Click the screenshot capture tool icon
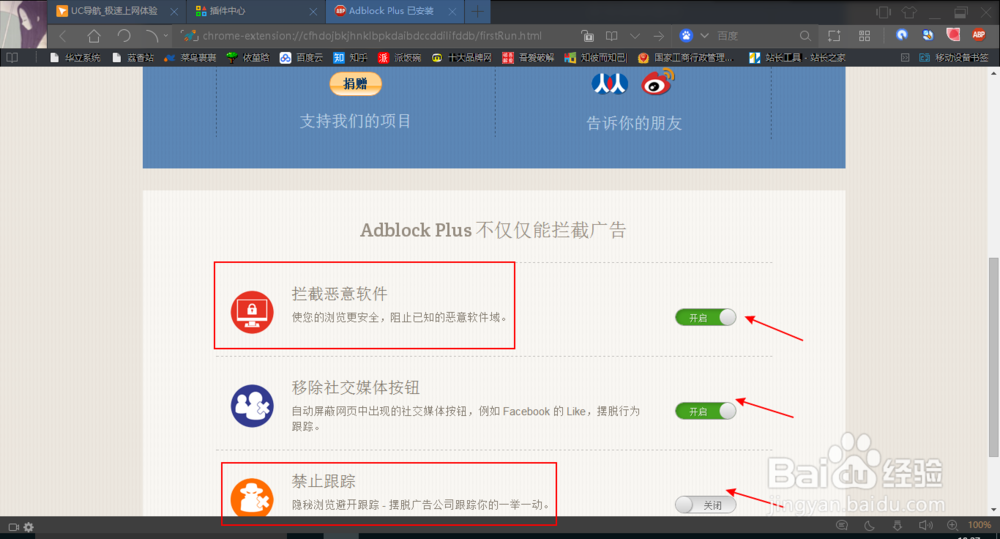 click(x=834, y=36)
